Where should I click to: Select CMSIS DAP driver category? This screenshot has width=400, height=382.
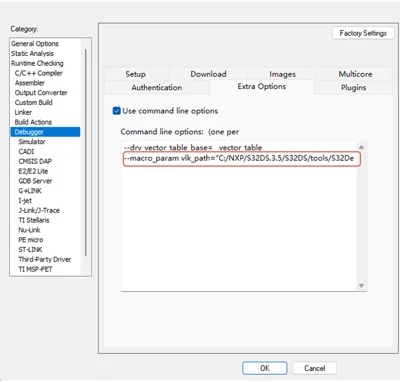coord(35,161)
